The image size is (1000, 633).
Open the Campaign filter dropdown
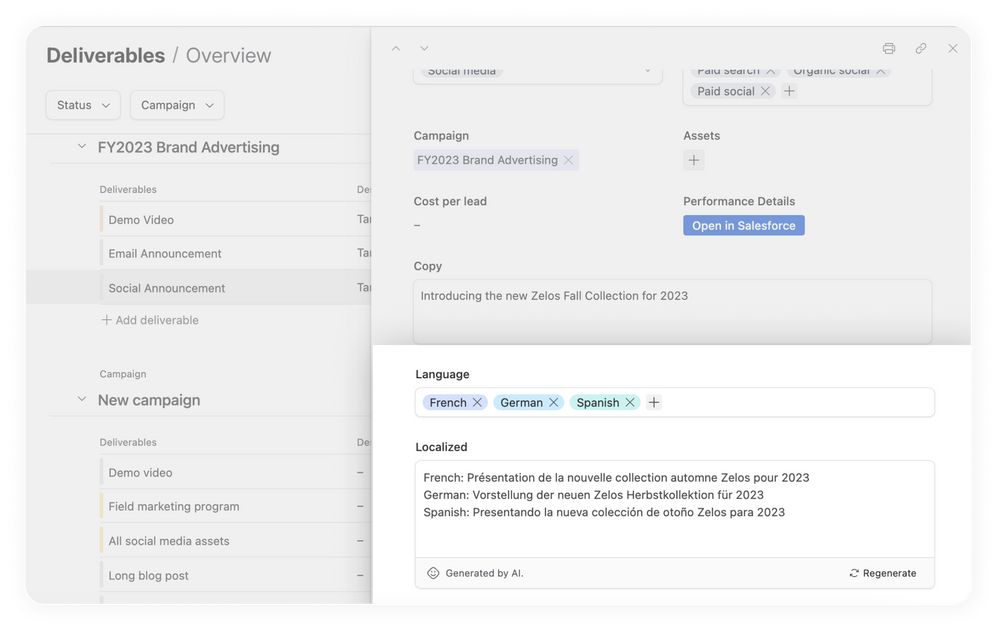coord(177,105)
